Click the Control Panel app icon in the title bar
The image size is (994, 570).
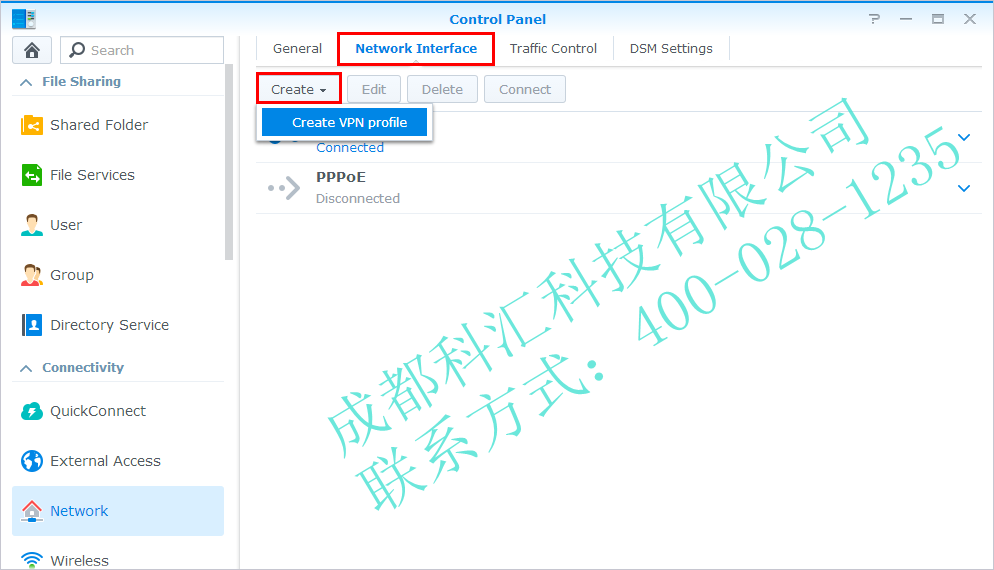(x=23, y=19)
